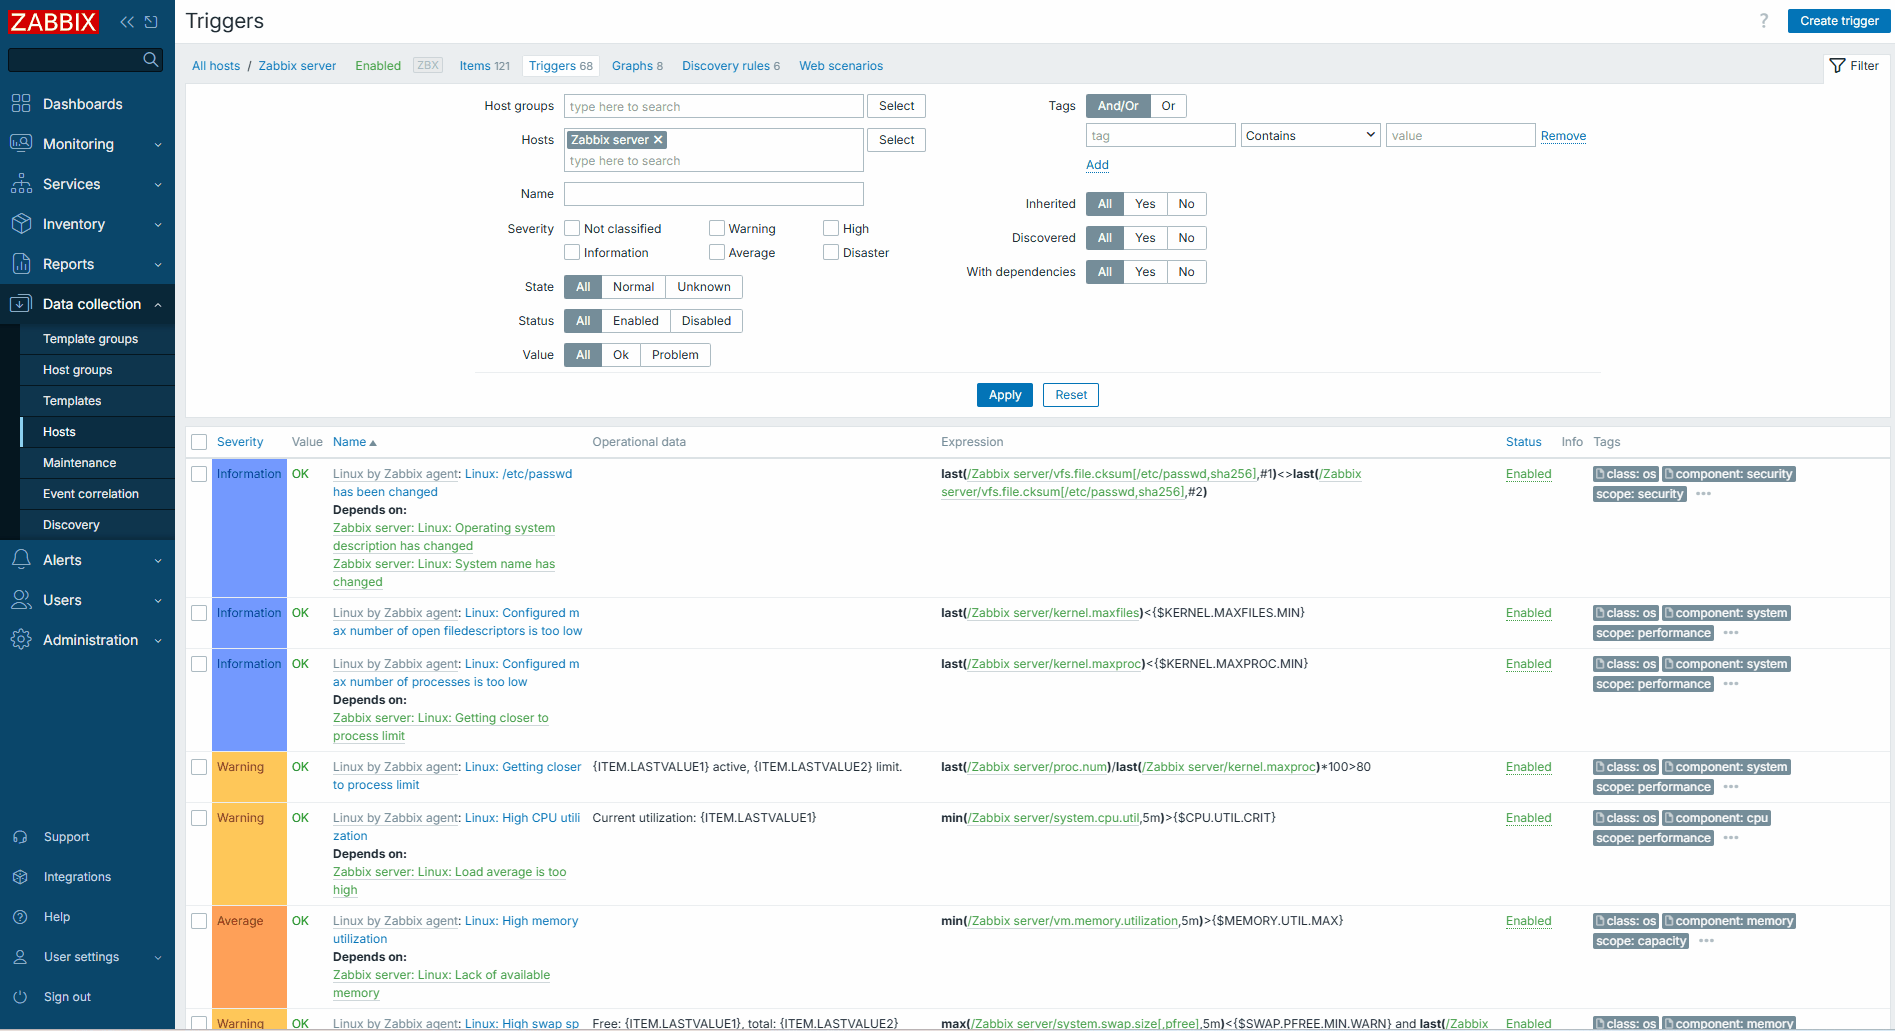Remove Zabbix server host chip
1895x1031 pixels.
pos(658,140)
